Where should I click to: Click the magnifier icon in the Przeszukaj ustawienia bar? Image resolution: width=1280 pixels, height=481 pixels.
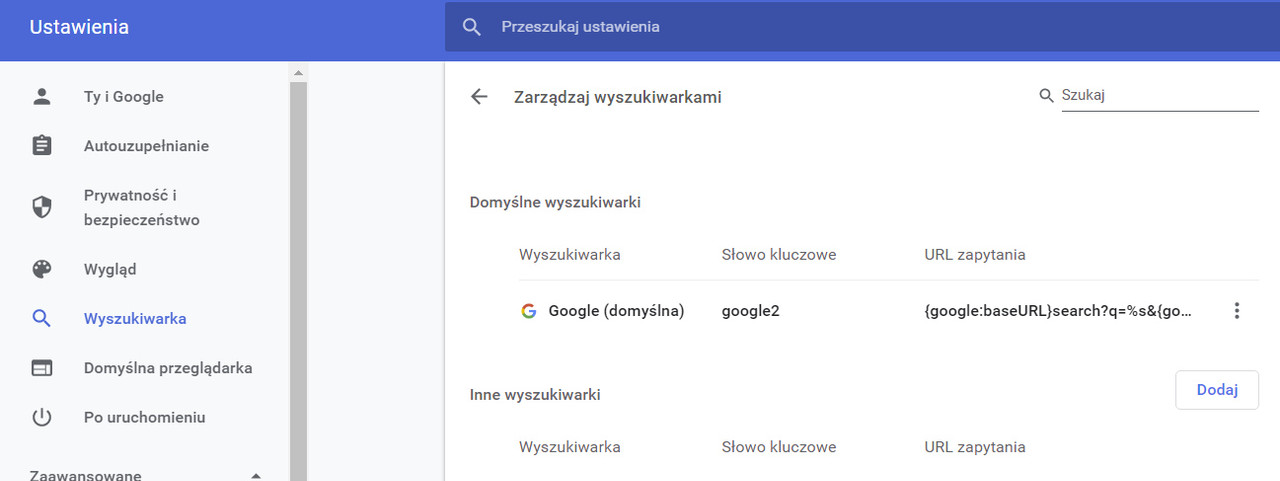tap(472, 27)
